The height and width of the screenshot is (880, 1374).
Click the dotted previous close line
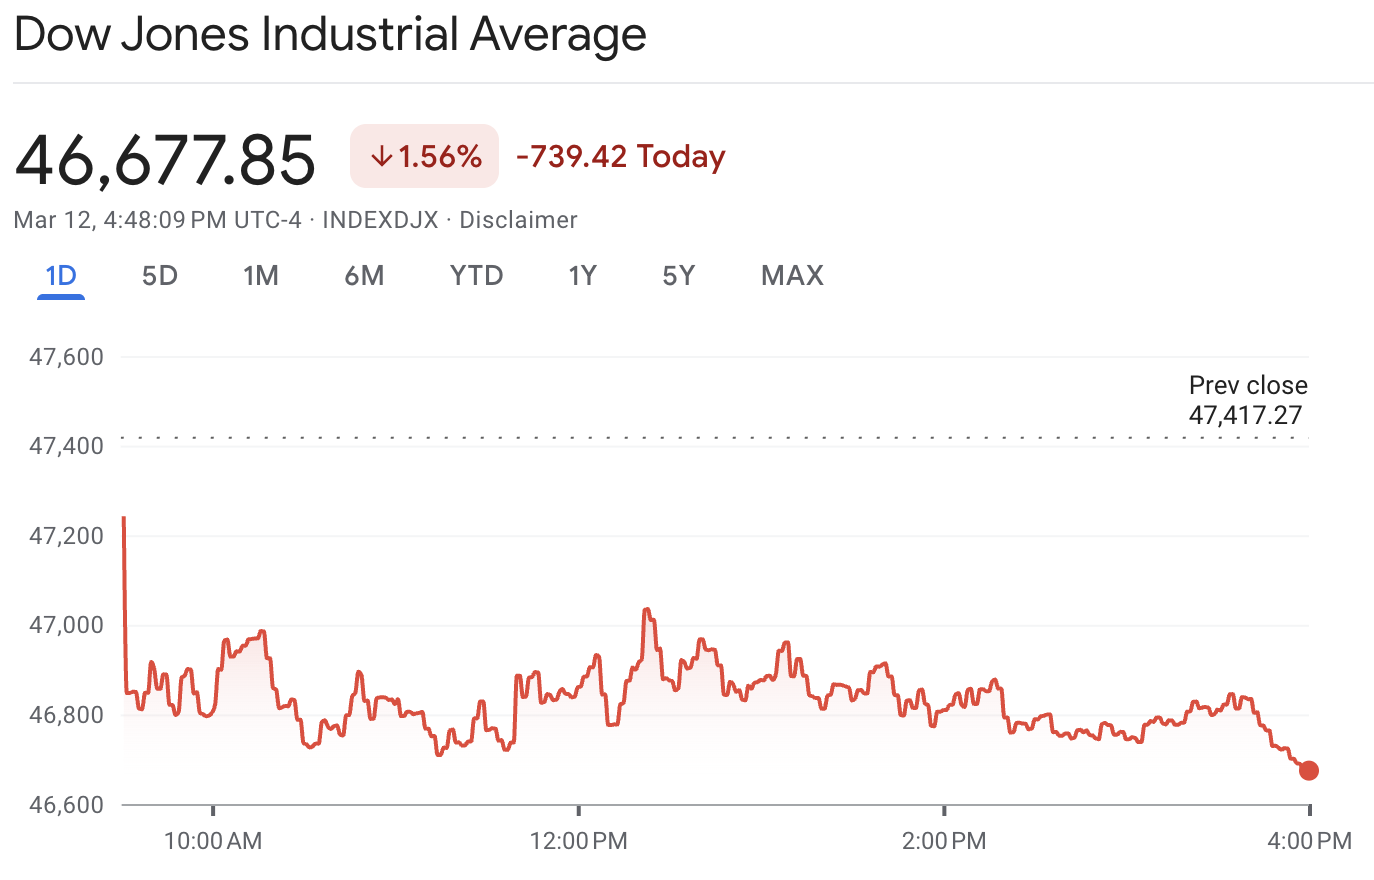pyautogui.click(x=700, y=438)
